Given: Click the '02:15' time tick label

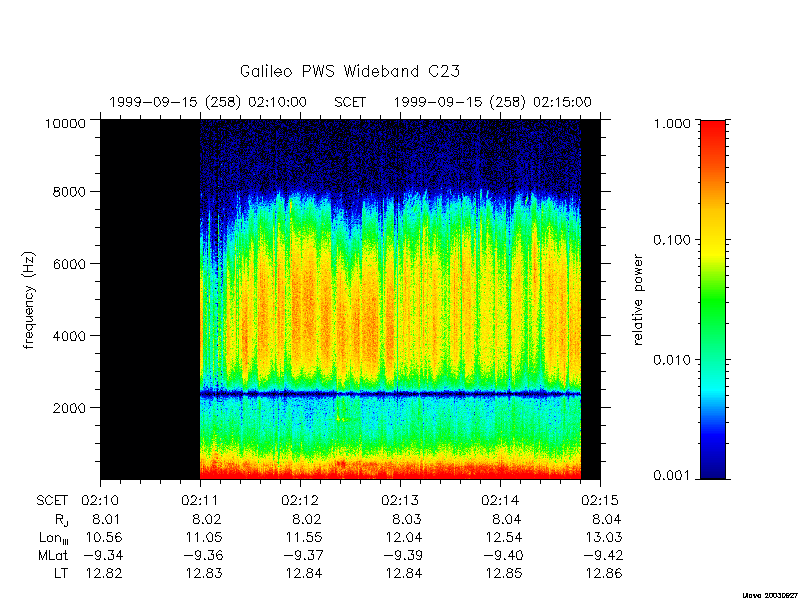Looking at the screenshot, I should point(601,501).
